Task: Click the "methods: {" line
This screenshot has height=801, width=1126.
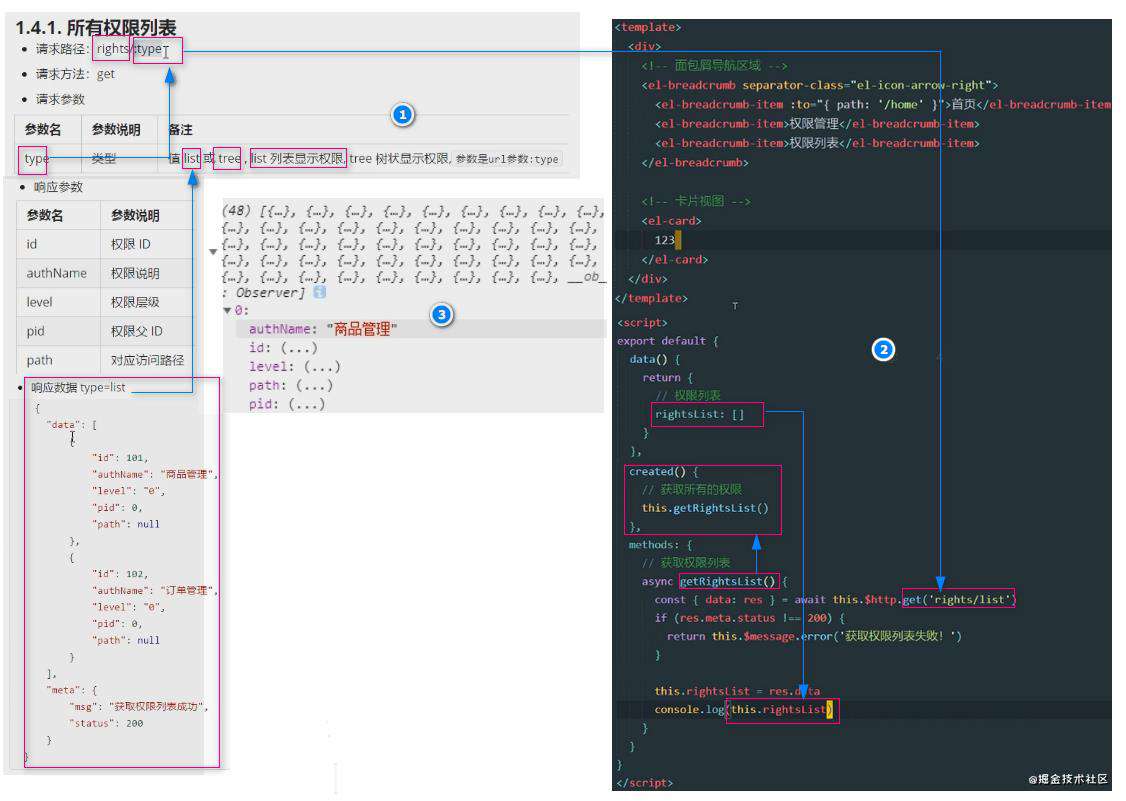Action: tap(660, 545)
